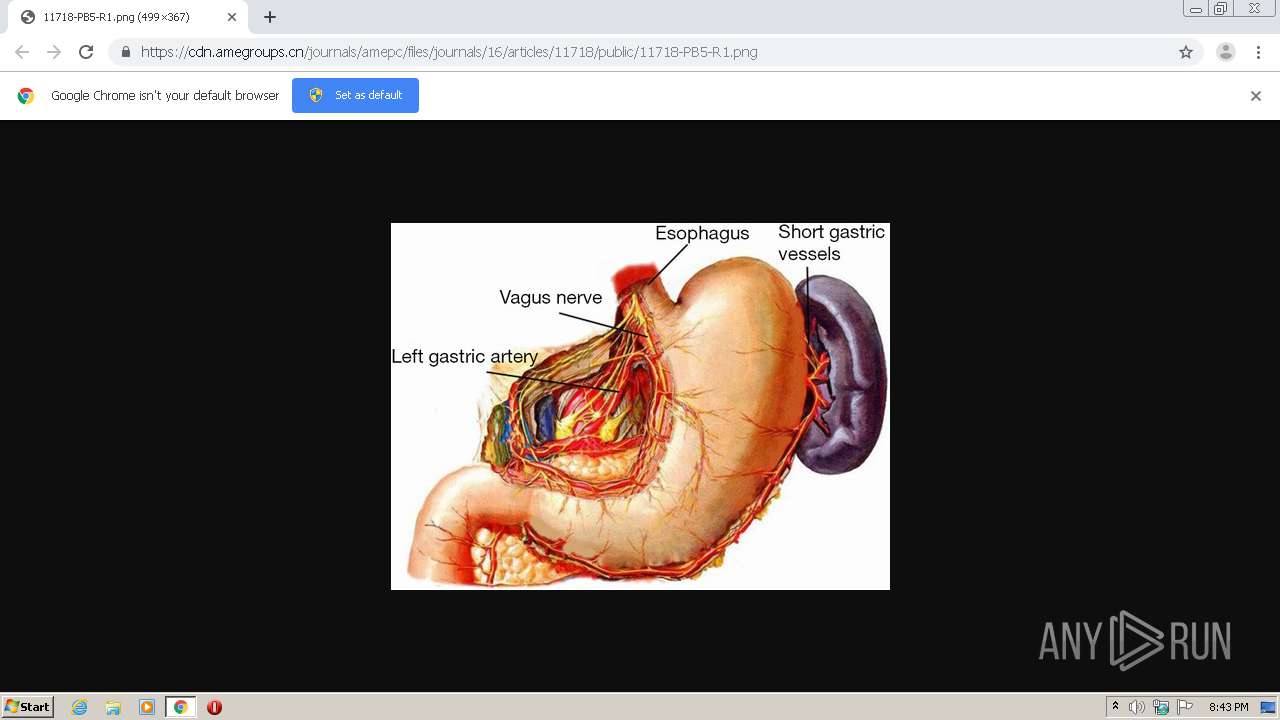Bookmark this page with the star icon
Viewport: 1280px width, 720px height.
1186,52
